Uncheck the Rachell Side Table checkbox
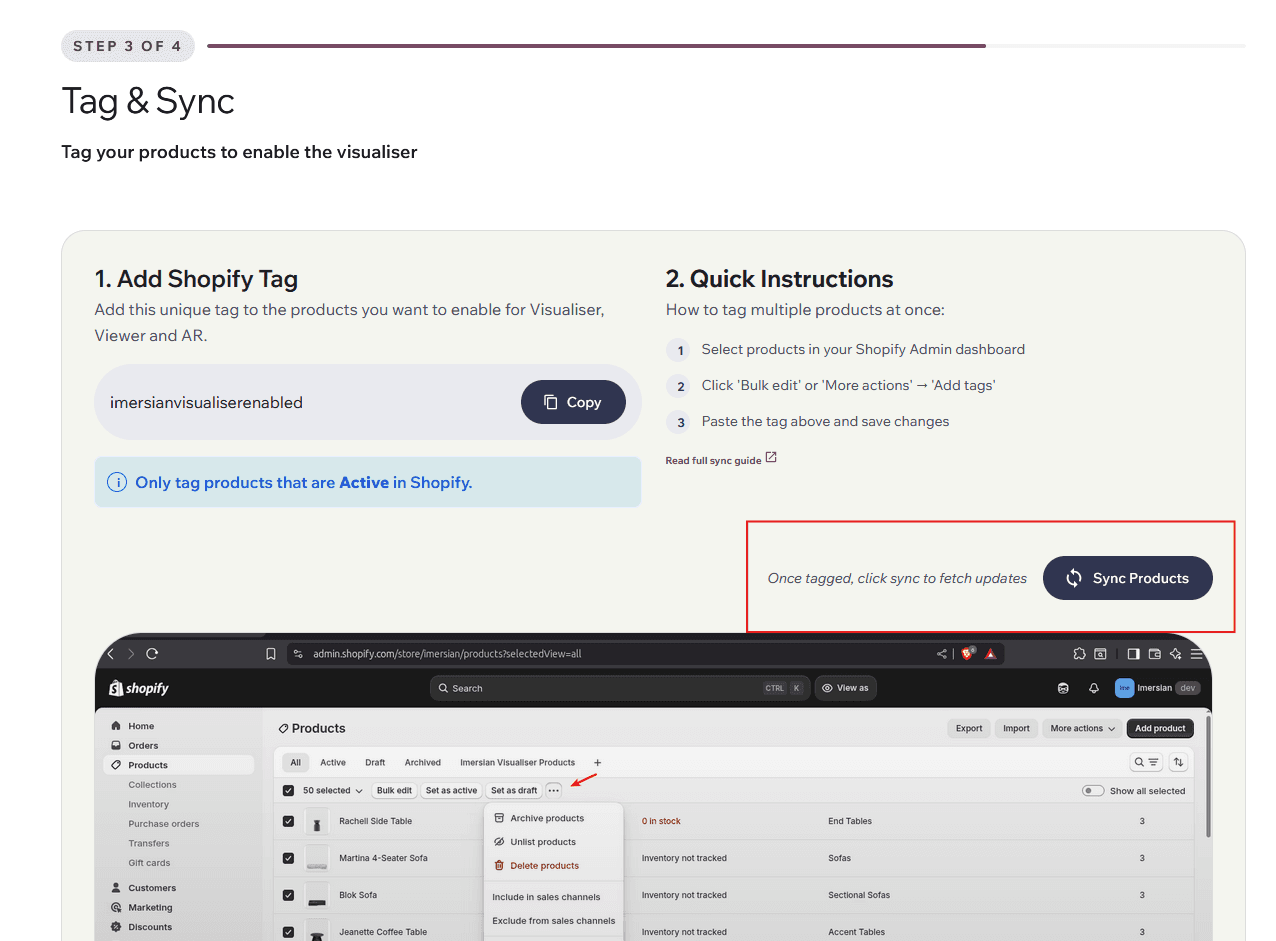Screen dimensions: 1276x941 (288, 821)
